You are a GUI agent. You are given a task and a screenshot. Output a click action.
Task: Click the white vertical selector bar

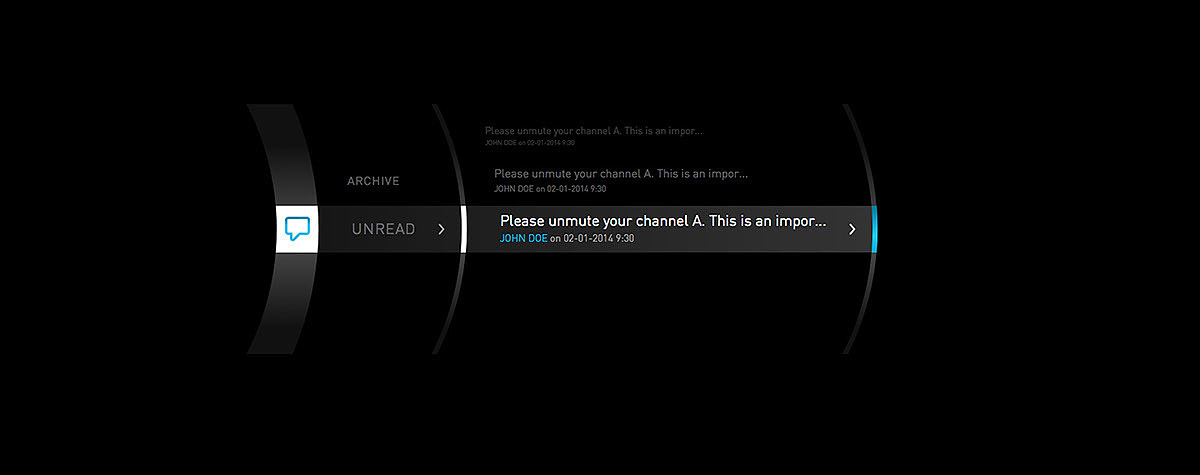click(464, 229)
